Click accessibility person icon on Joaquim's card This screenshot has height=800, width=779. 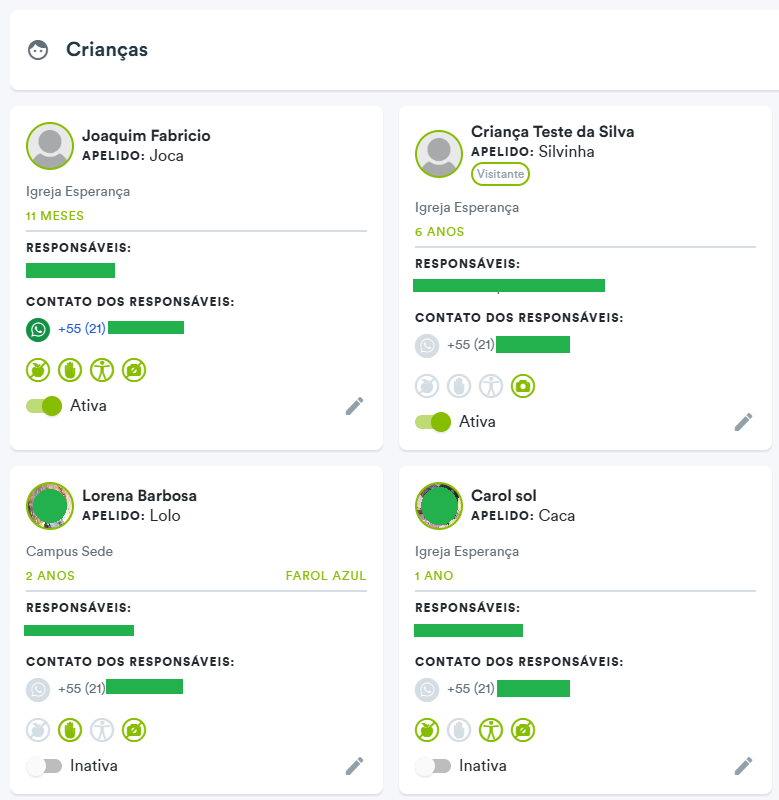point(102,370)
